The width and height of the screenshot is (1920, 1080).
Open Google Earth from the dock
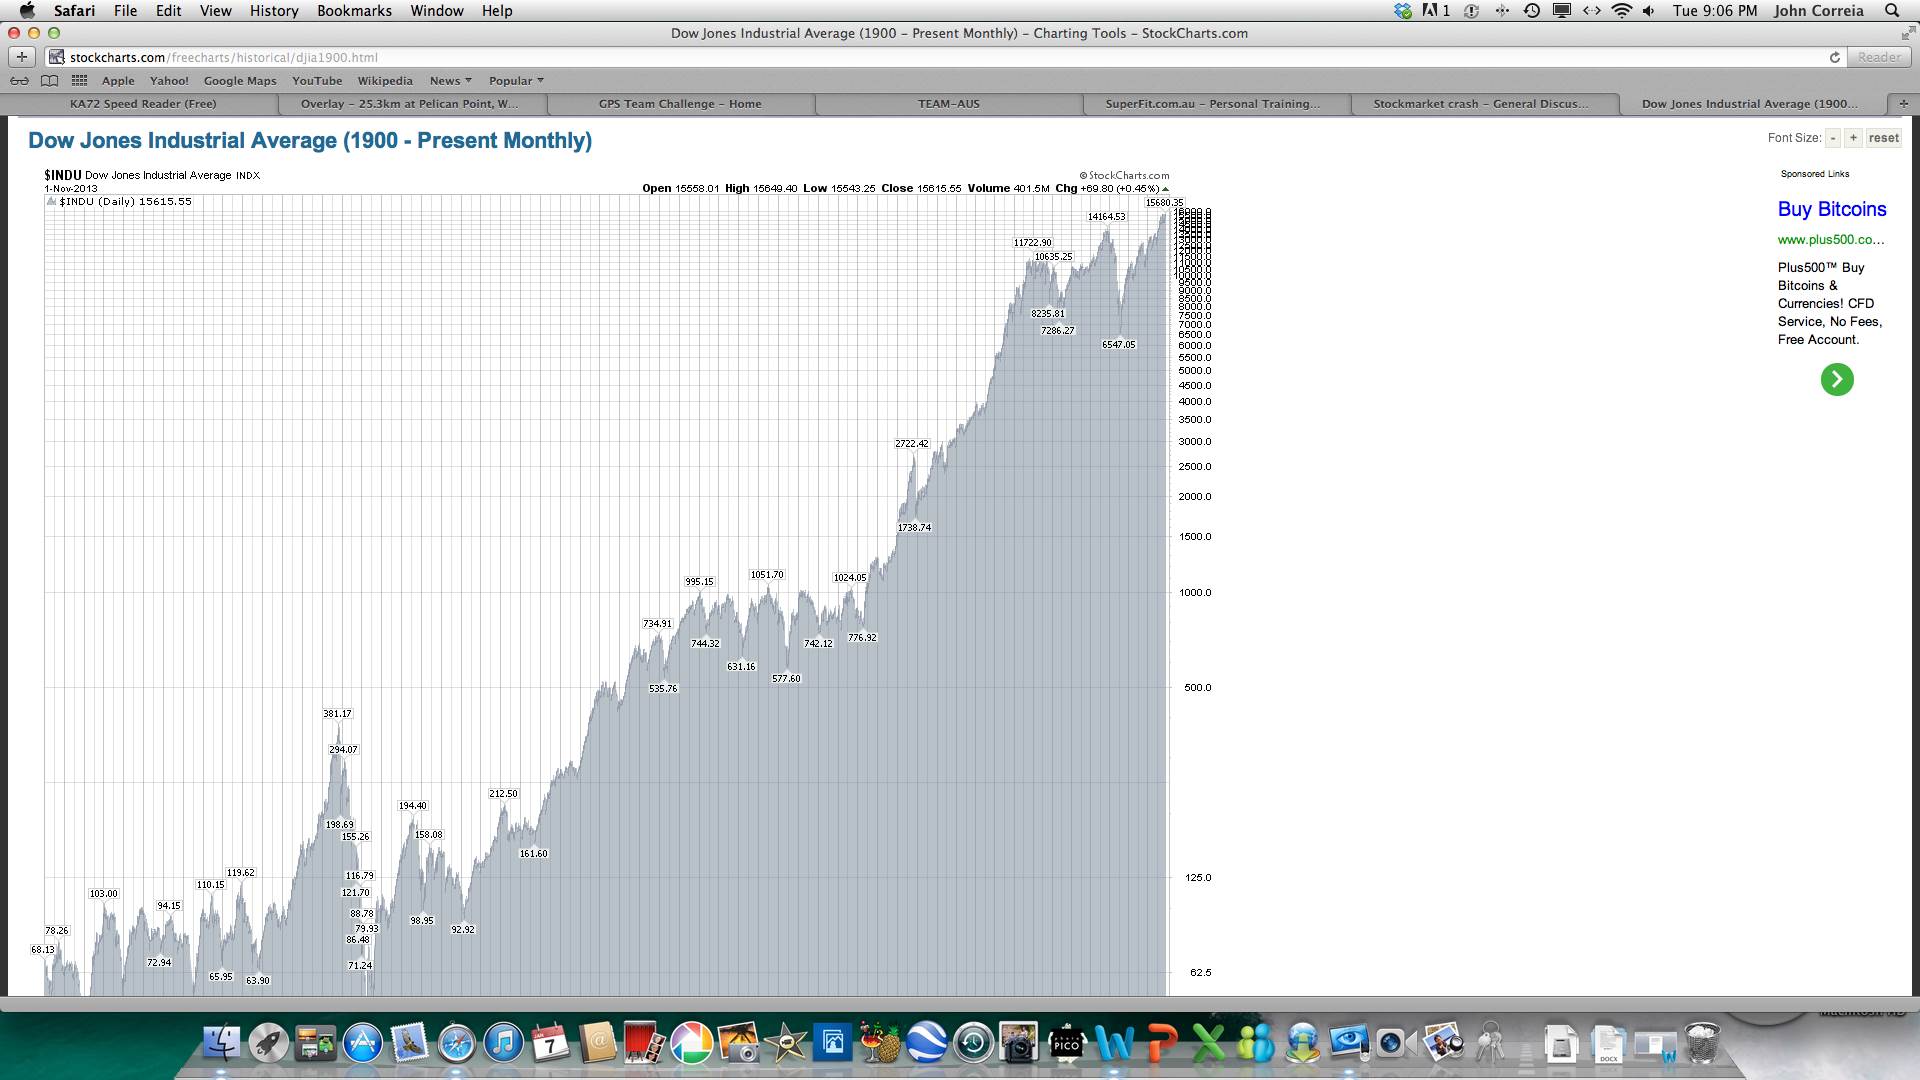point(926,1044)
